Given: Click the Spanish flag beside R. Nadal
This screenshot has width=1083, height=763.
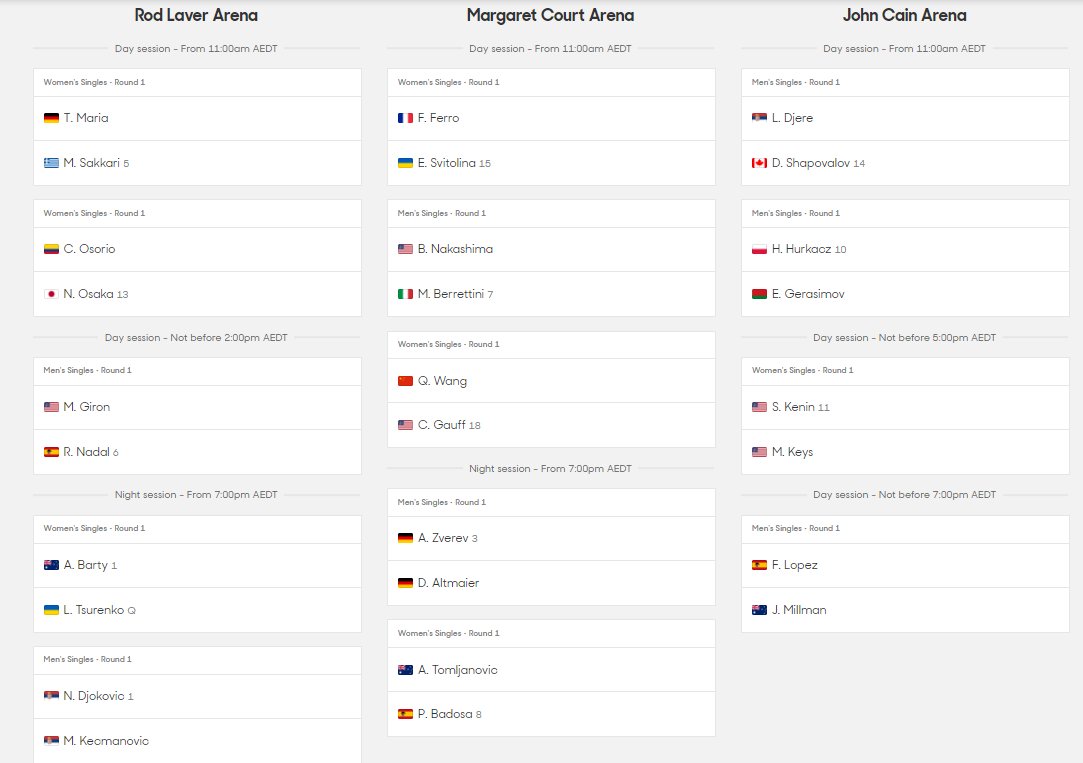Looking at the screenshot, I should 51,452.
